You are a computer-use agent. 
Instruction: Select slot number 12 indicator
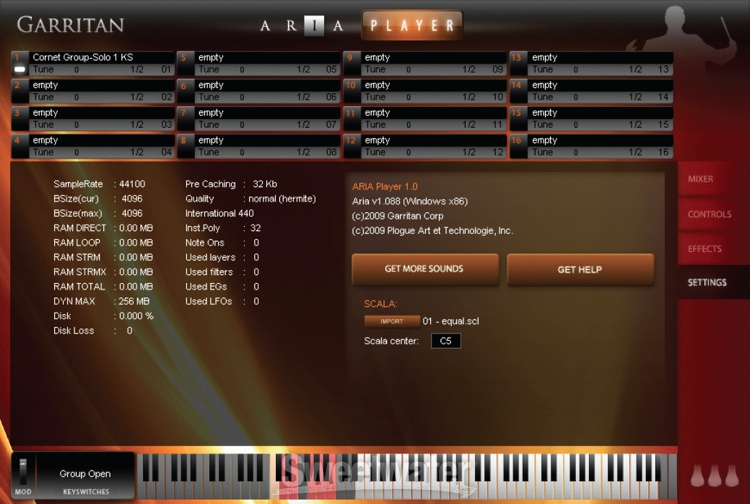click(352, 146)
